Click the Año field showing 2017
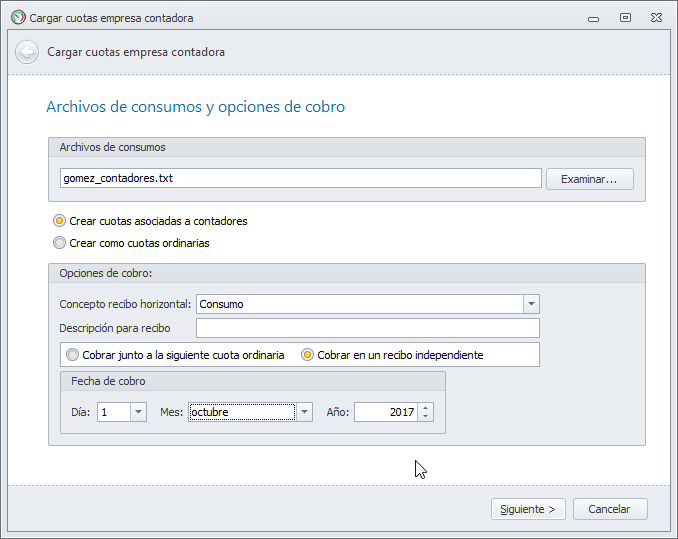The image size is (678, 539). pos(385,412)
